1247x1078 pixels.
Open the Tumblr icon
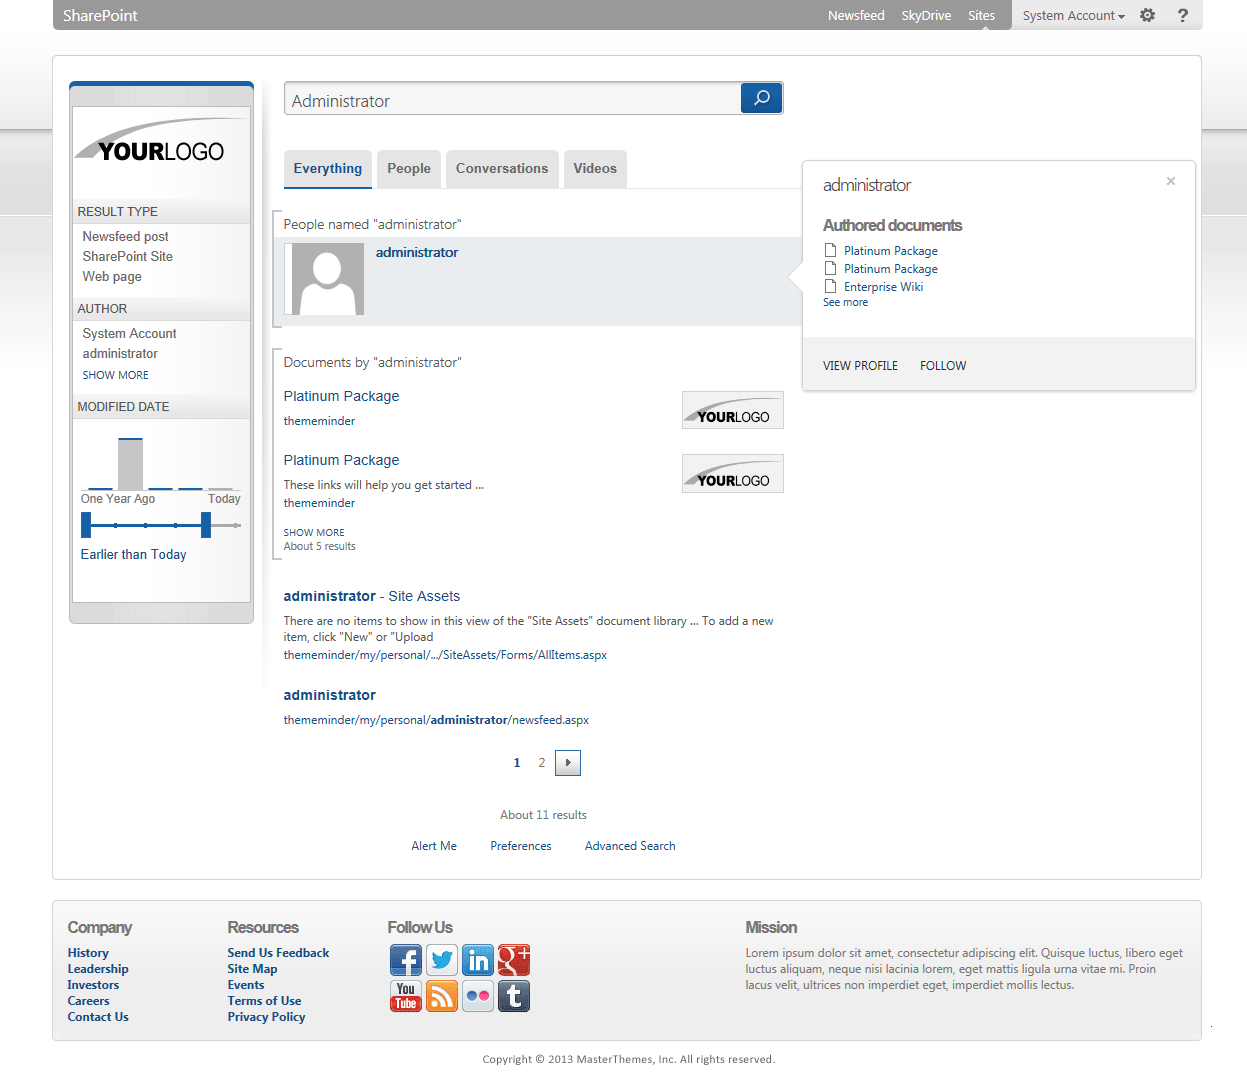(514, 996)
